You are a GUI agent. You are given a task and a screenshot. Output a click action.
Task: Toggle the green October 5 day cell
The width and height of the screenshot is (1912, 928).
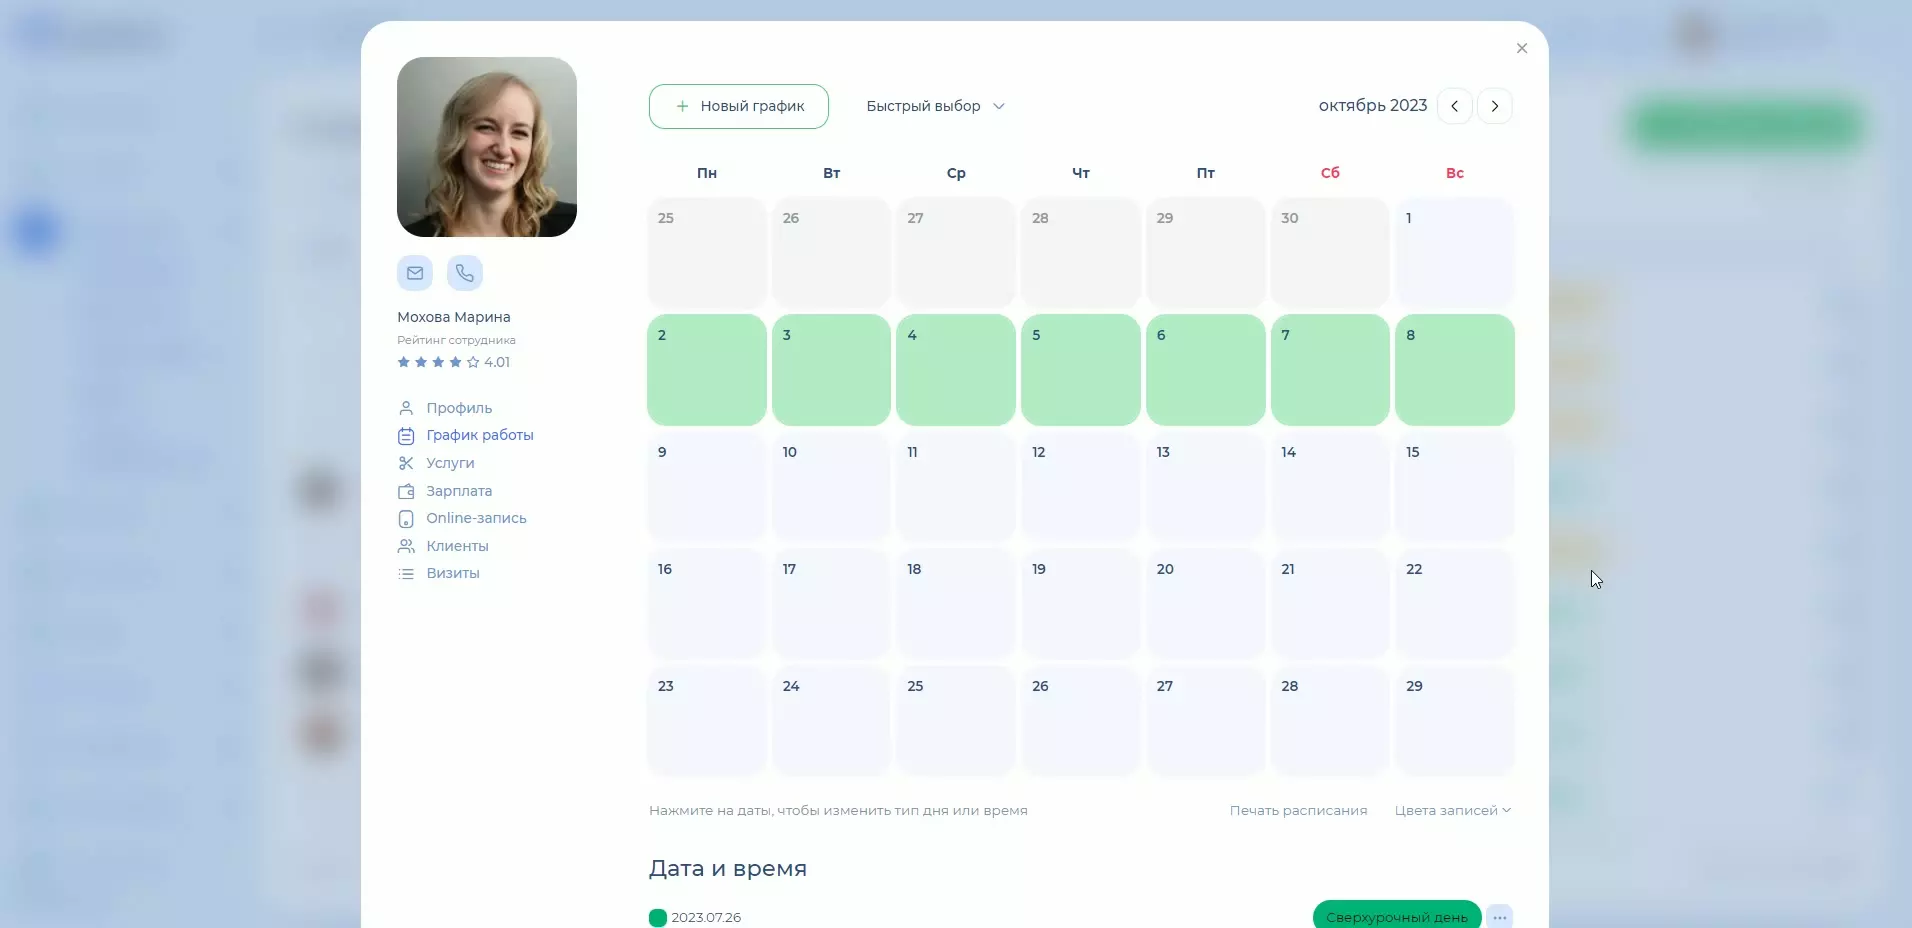1080,370
